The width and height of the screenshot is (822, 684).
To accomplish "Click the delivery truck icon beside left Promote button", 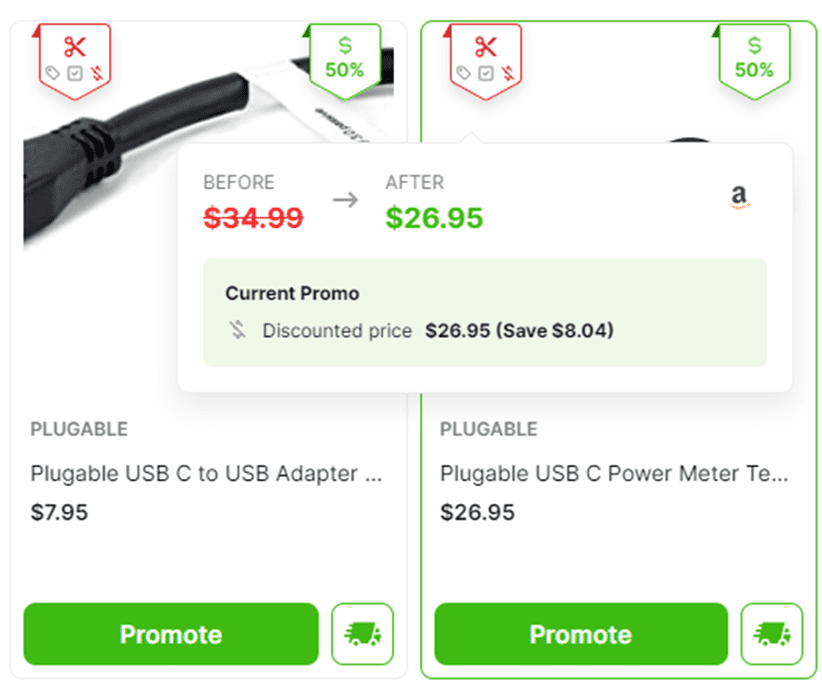I will pos(362,634).
